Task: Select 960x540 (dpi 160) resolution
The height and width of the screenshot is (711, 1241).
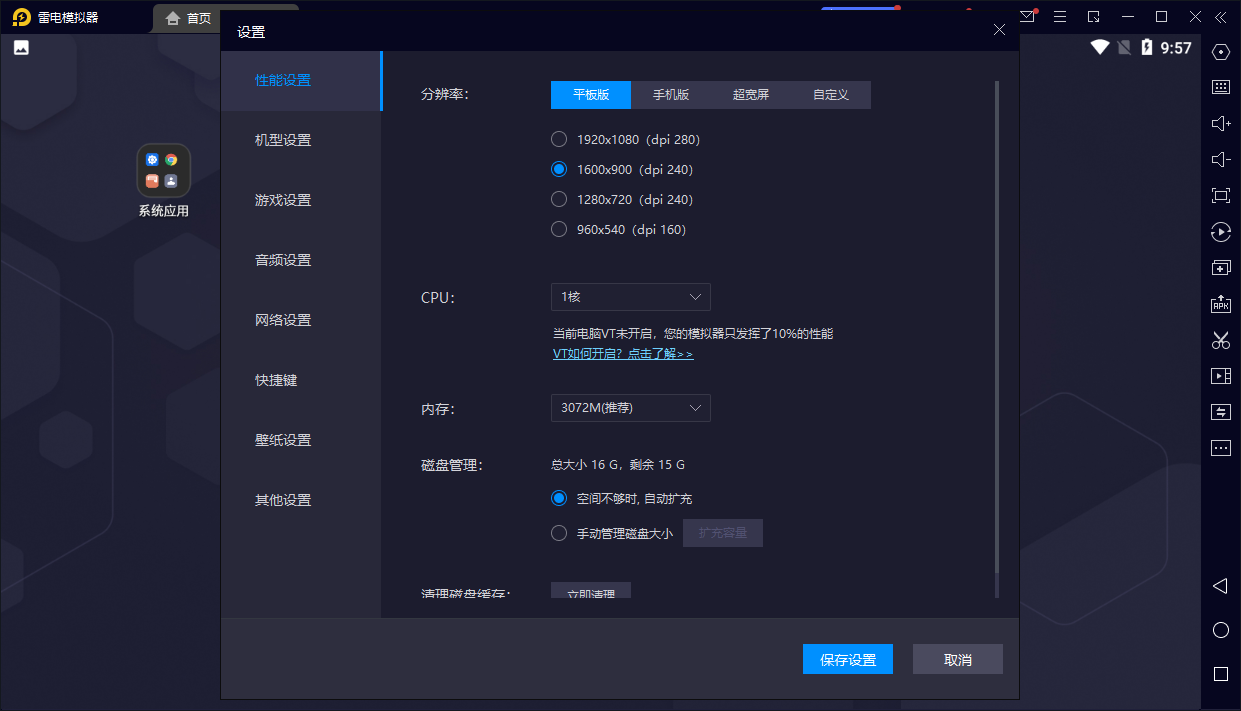Action: coord(559,229)
